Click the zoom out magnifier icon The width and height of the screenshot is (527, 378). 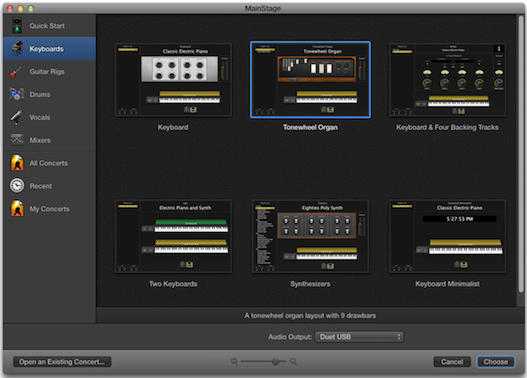[234, 362]
